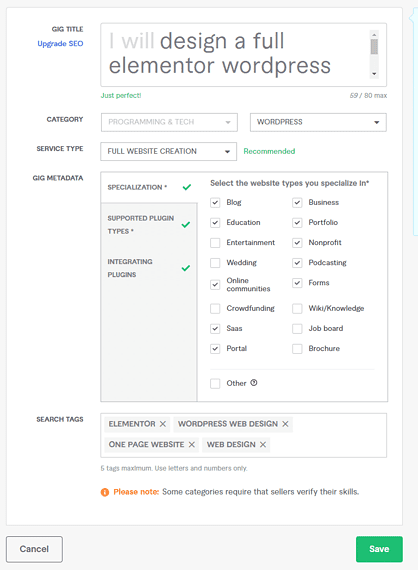Uncheck the Saas checkbox
The height and width of the screenshot is (570, 418).
click(x=215, y=329)
